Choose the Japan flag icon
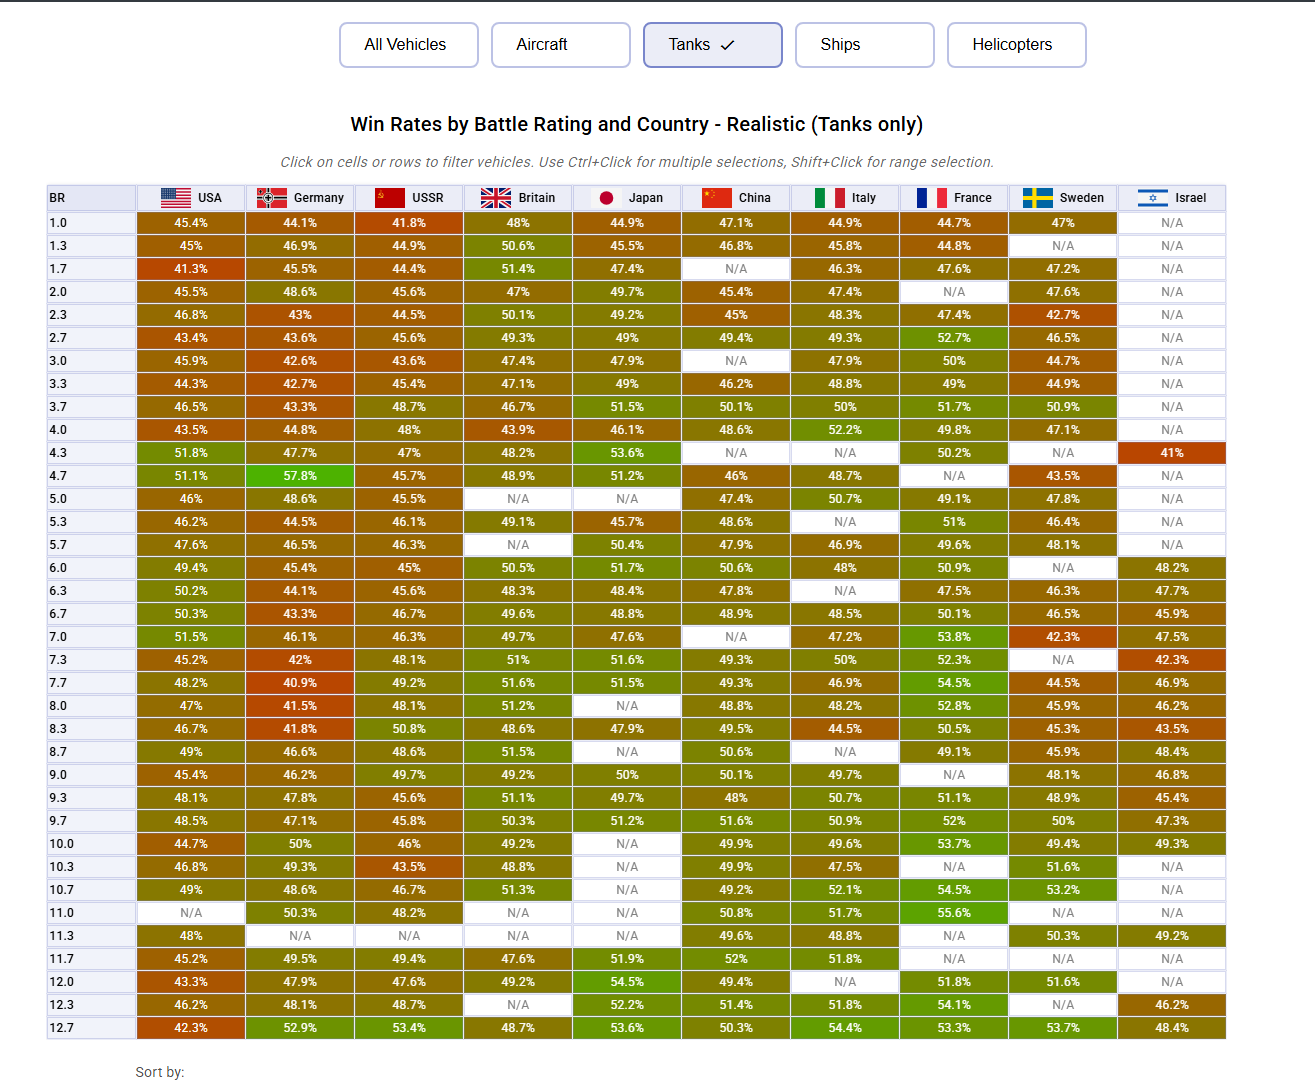The image size is (1315, 1081). pyautogui.click(x=606, y=198)
